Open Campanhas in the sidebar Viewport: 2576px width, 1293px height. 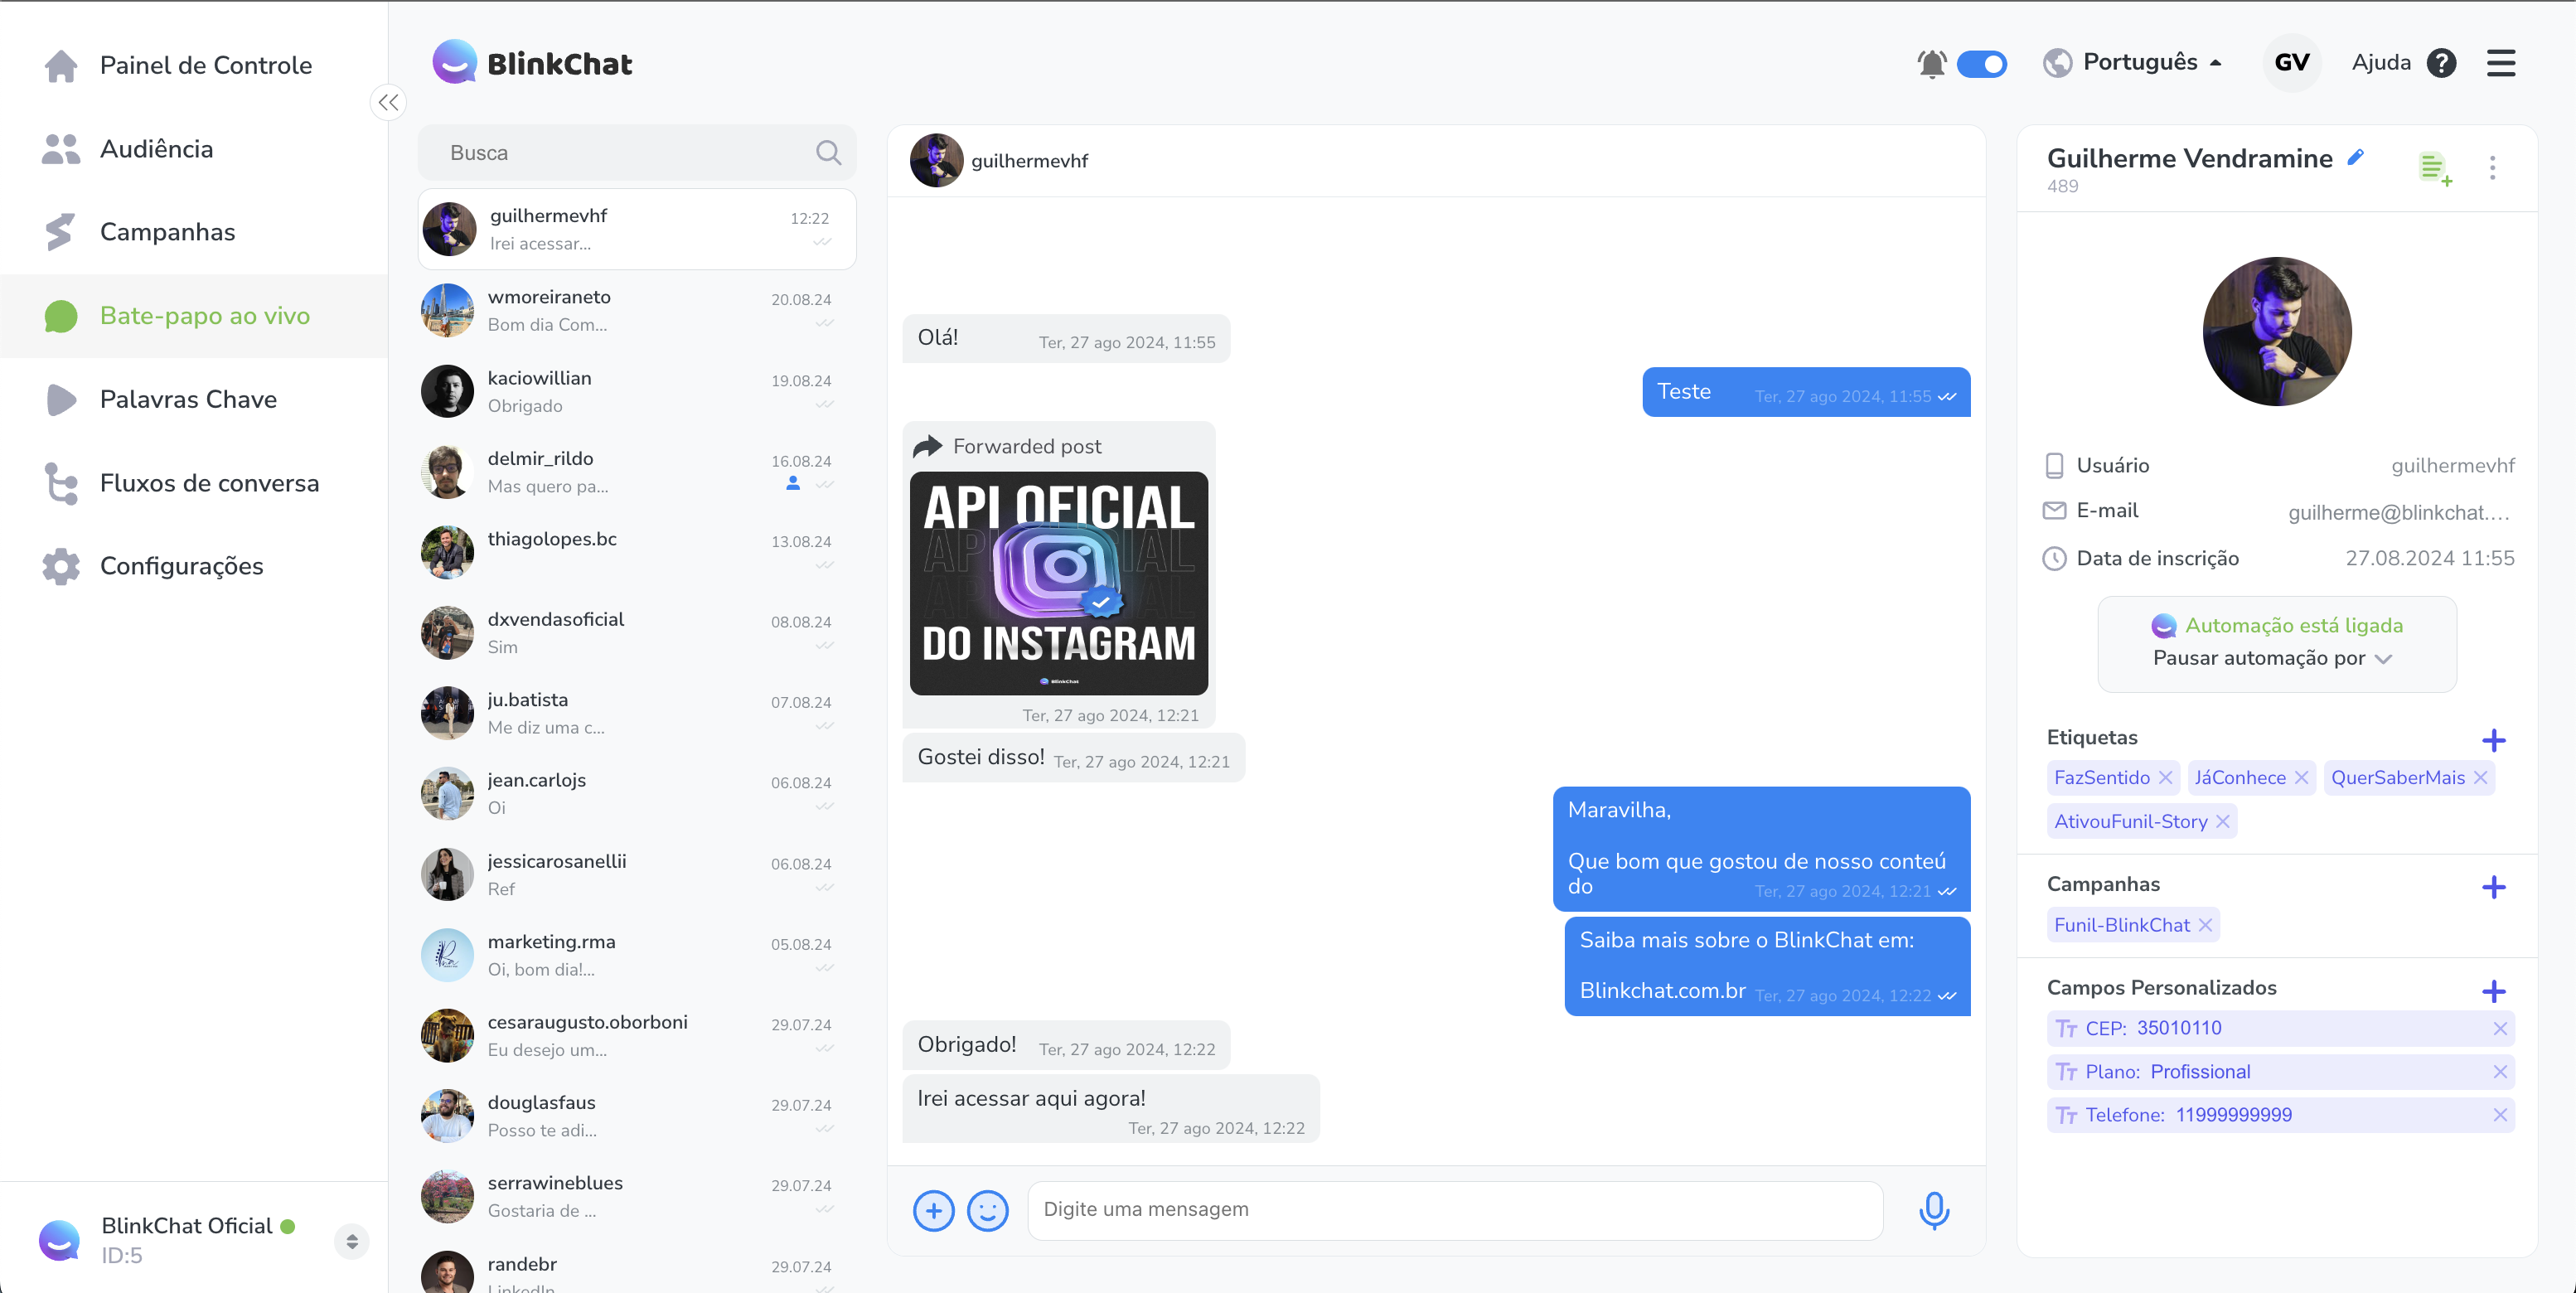194,232
